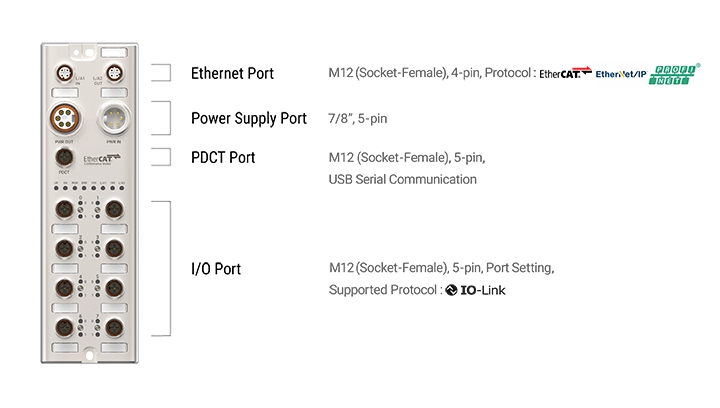This screenshot has height=408, width=720.
Task: Select the top-left I/O port connector
Action: pyautogui.click(x=65, y=208)
